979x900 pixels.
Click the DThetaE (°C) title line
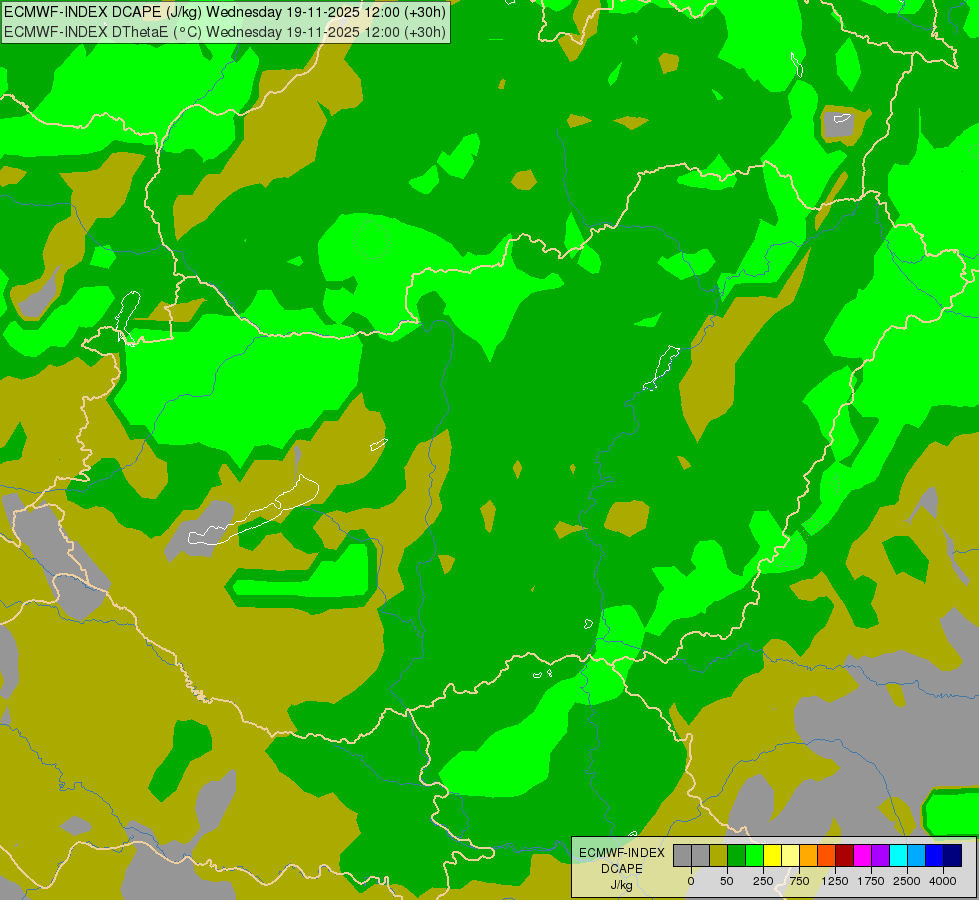click(225, 32)
